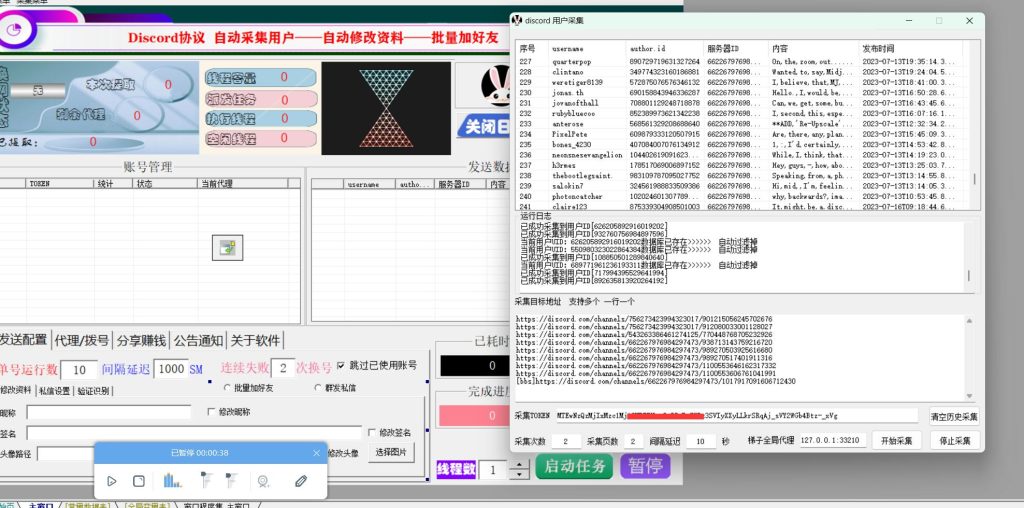Image resolution: width=1024 pixels, height=508 pixels.
Task: Click the round pie-chart logo icon
Action: click(x=16, y=29)
